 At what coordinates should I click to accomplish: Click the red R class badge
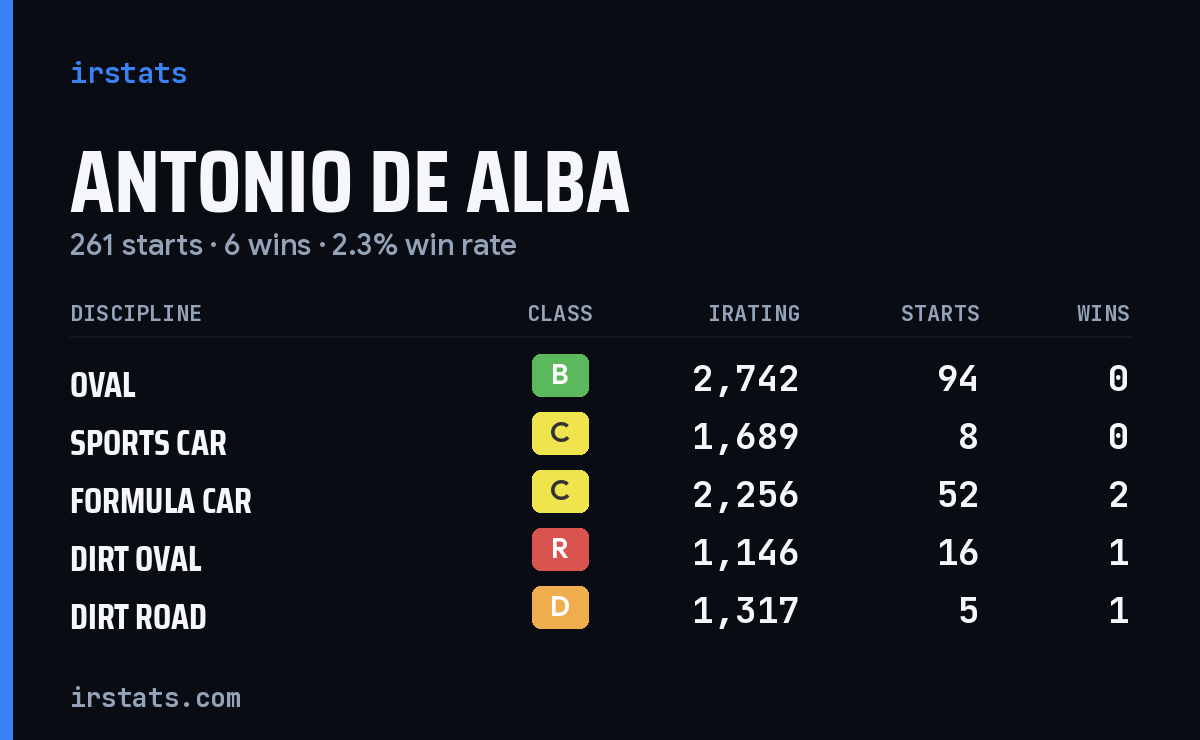point(560,549)
